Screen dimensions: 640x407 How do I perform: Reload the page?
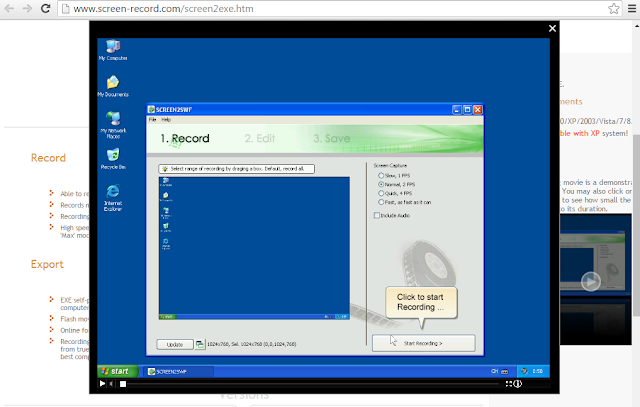click(45, 9)
